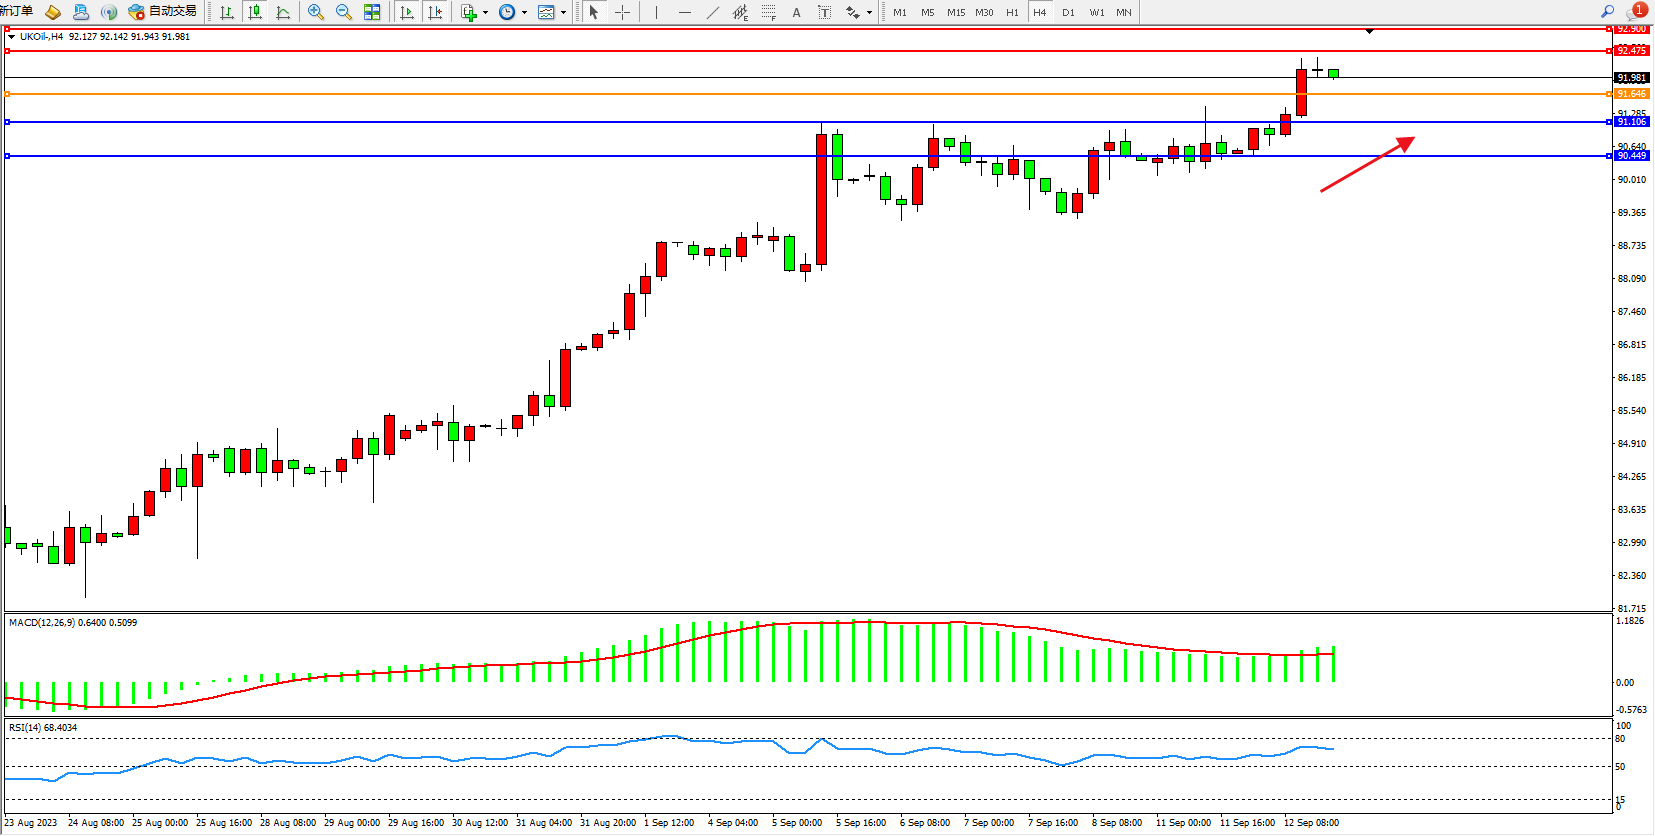Click the New Order (新订单) button
The image size is (1655, 836).
[x=17, y=12]
